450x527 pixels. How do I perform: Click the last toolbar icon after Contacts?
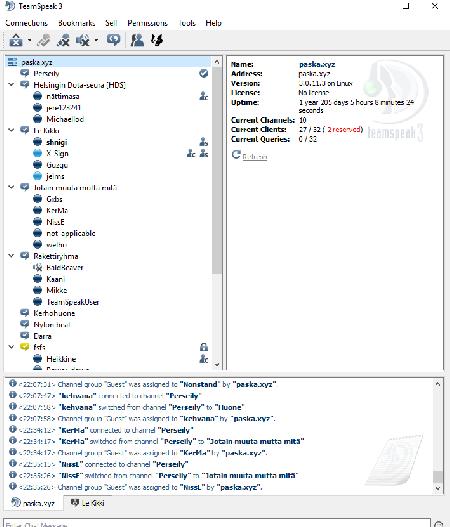click(x=157, y=40)
